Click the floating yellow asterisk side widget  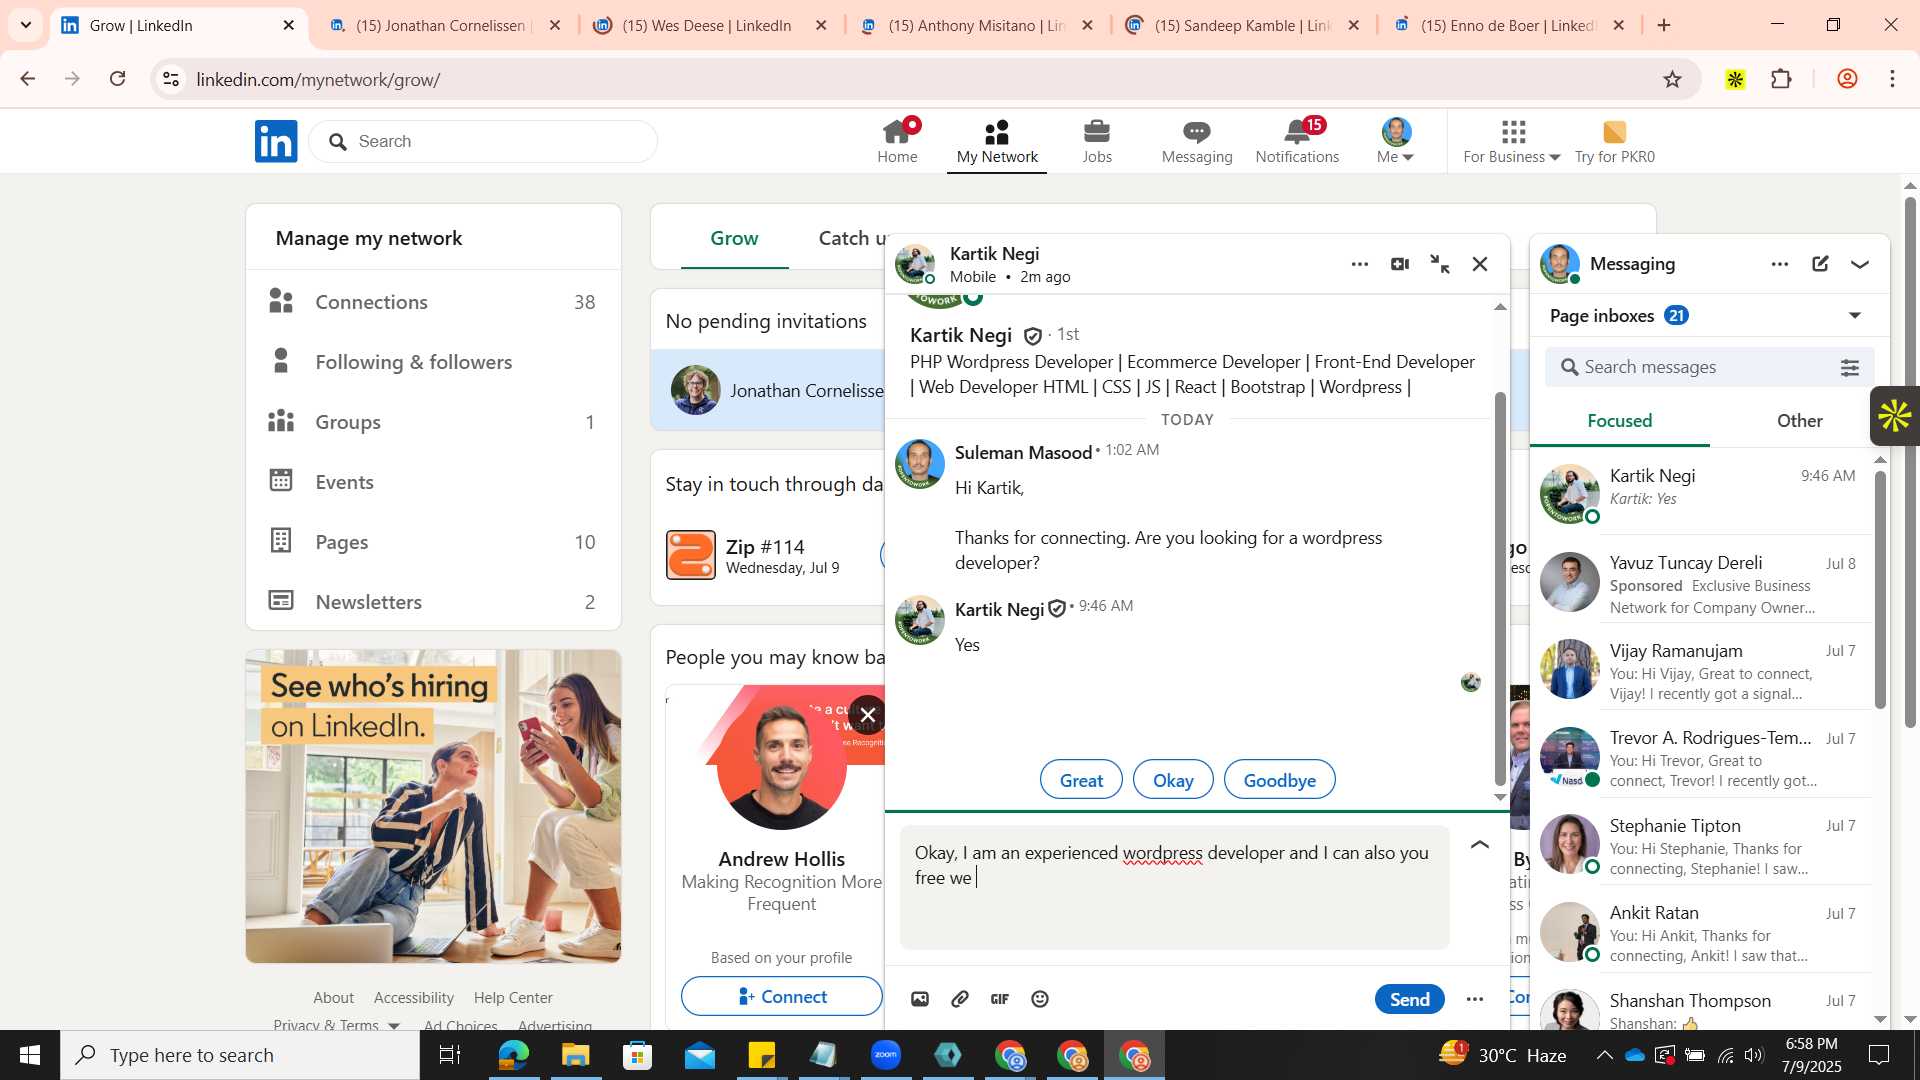click(1895, 416)
